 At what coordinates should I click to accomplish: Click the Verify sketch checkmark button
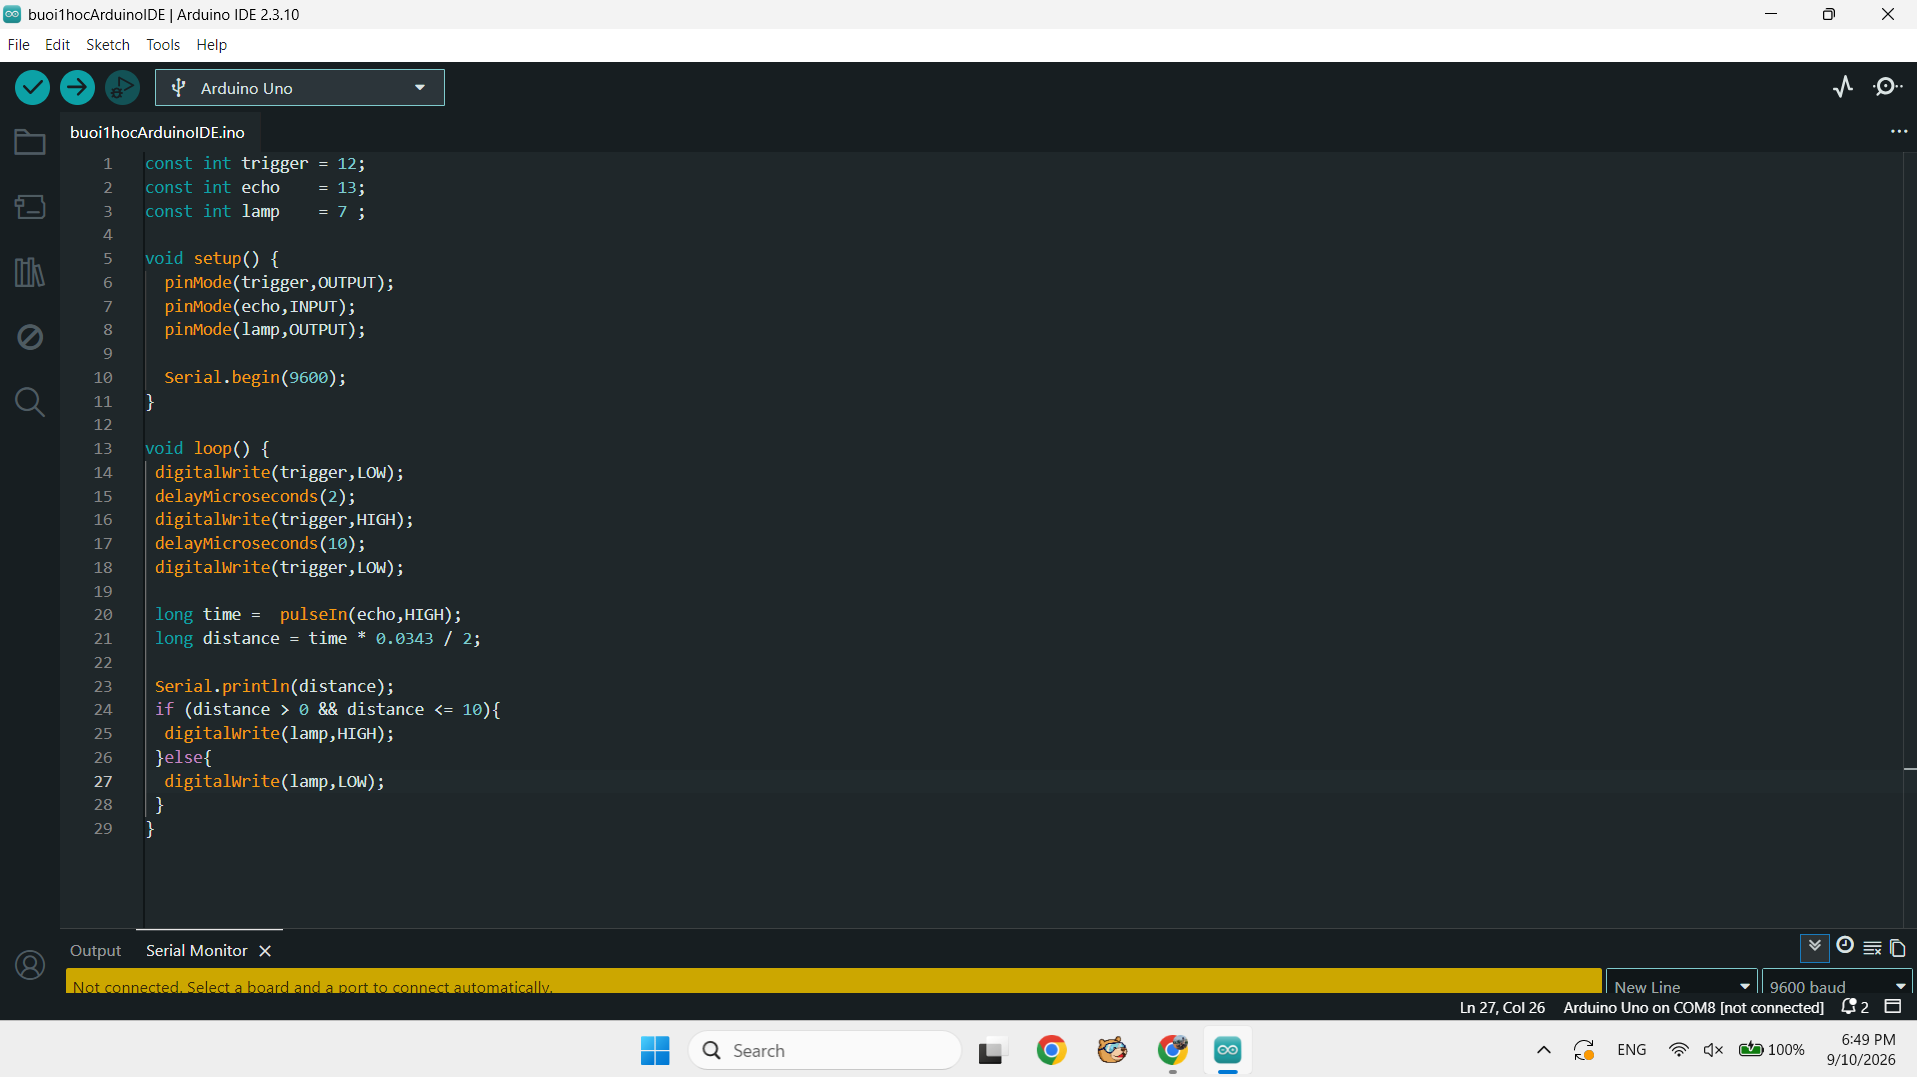(32, 88)
